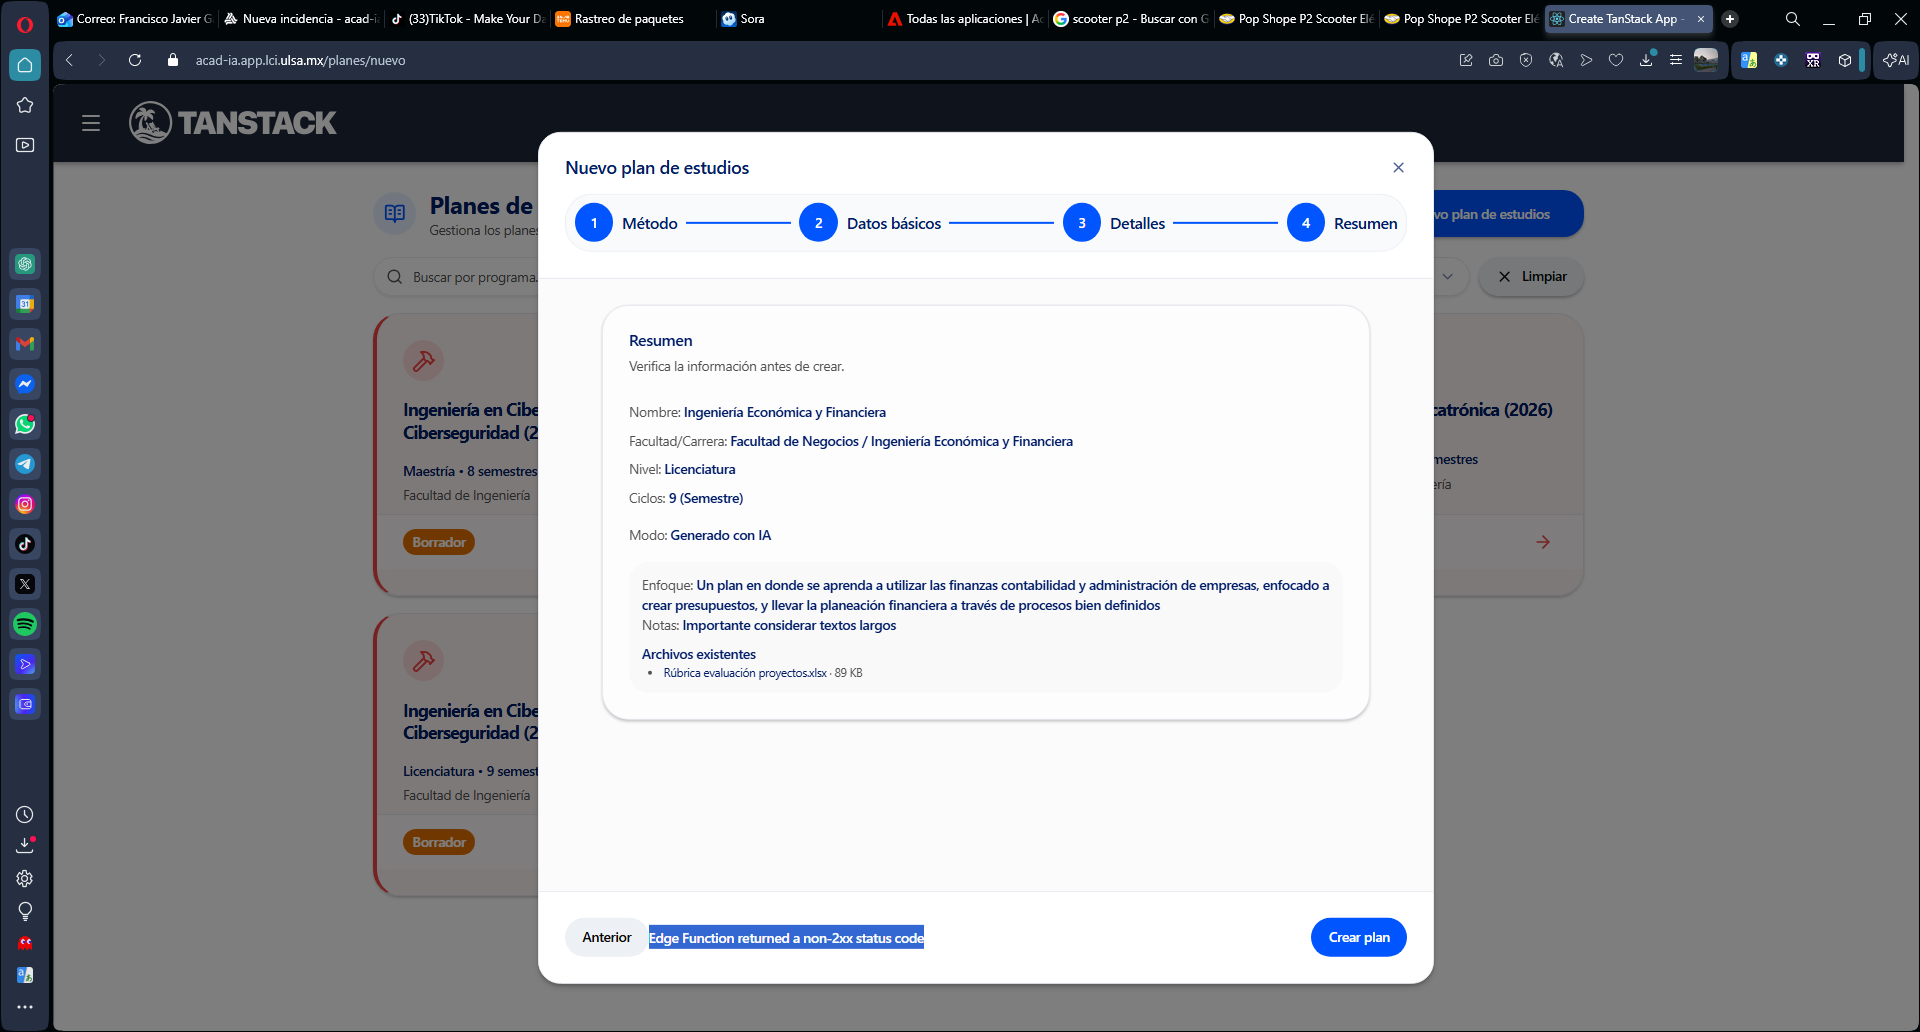The height and width of the screenshot is (1032, 1920).
Task: Select step 3 Detalles
Action: 1081,223
